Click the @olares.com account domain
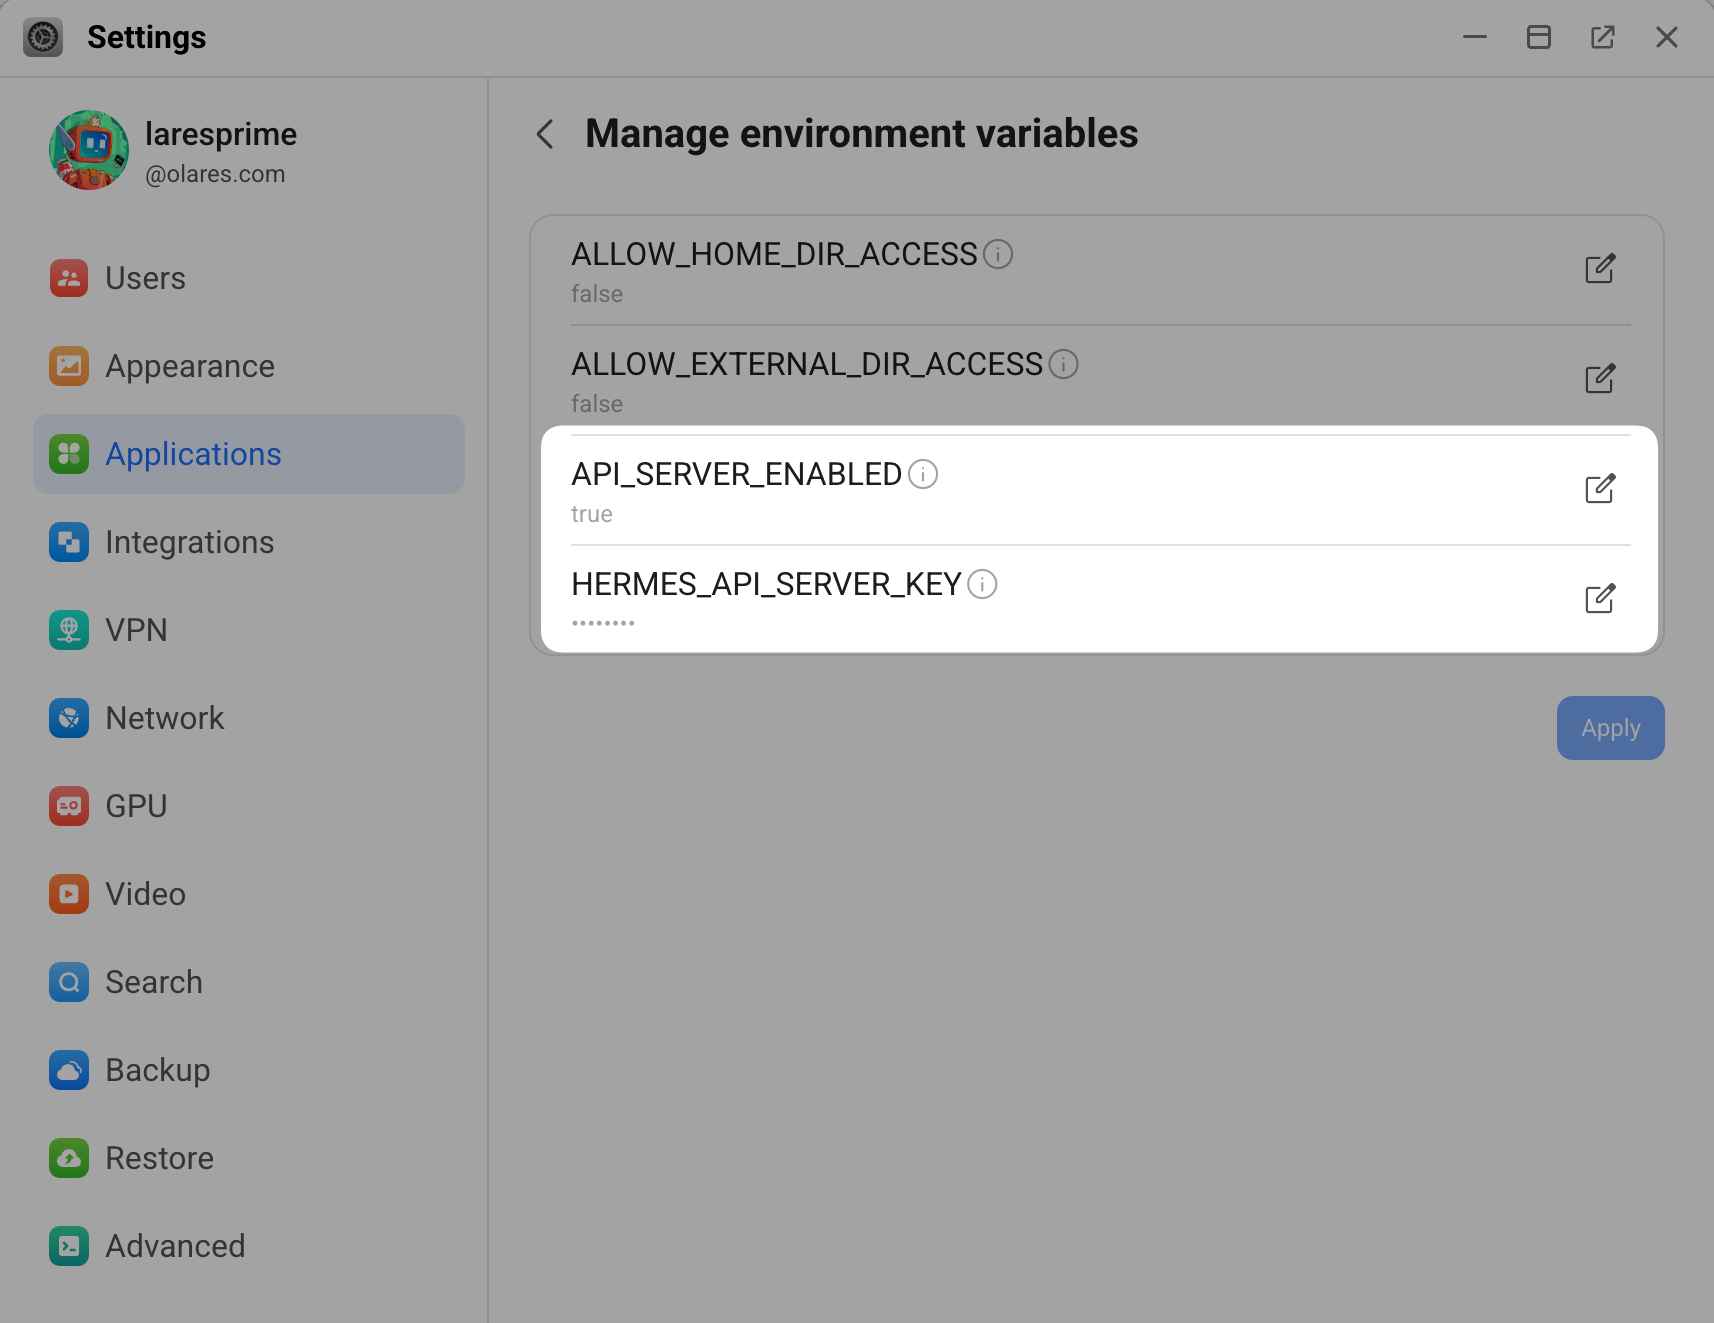Image resolution: width=1714 pixels, height=1323 pixels. point(215,174)
